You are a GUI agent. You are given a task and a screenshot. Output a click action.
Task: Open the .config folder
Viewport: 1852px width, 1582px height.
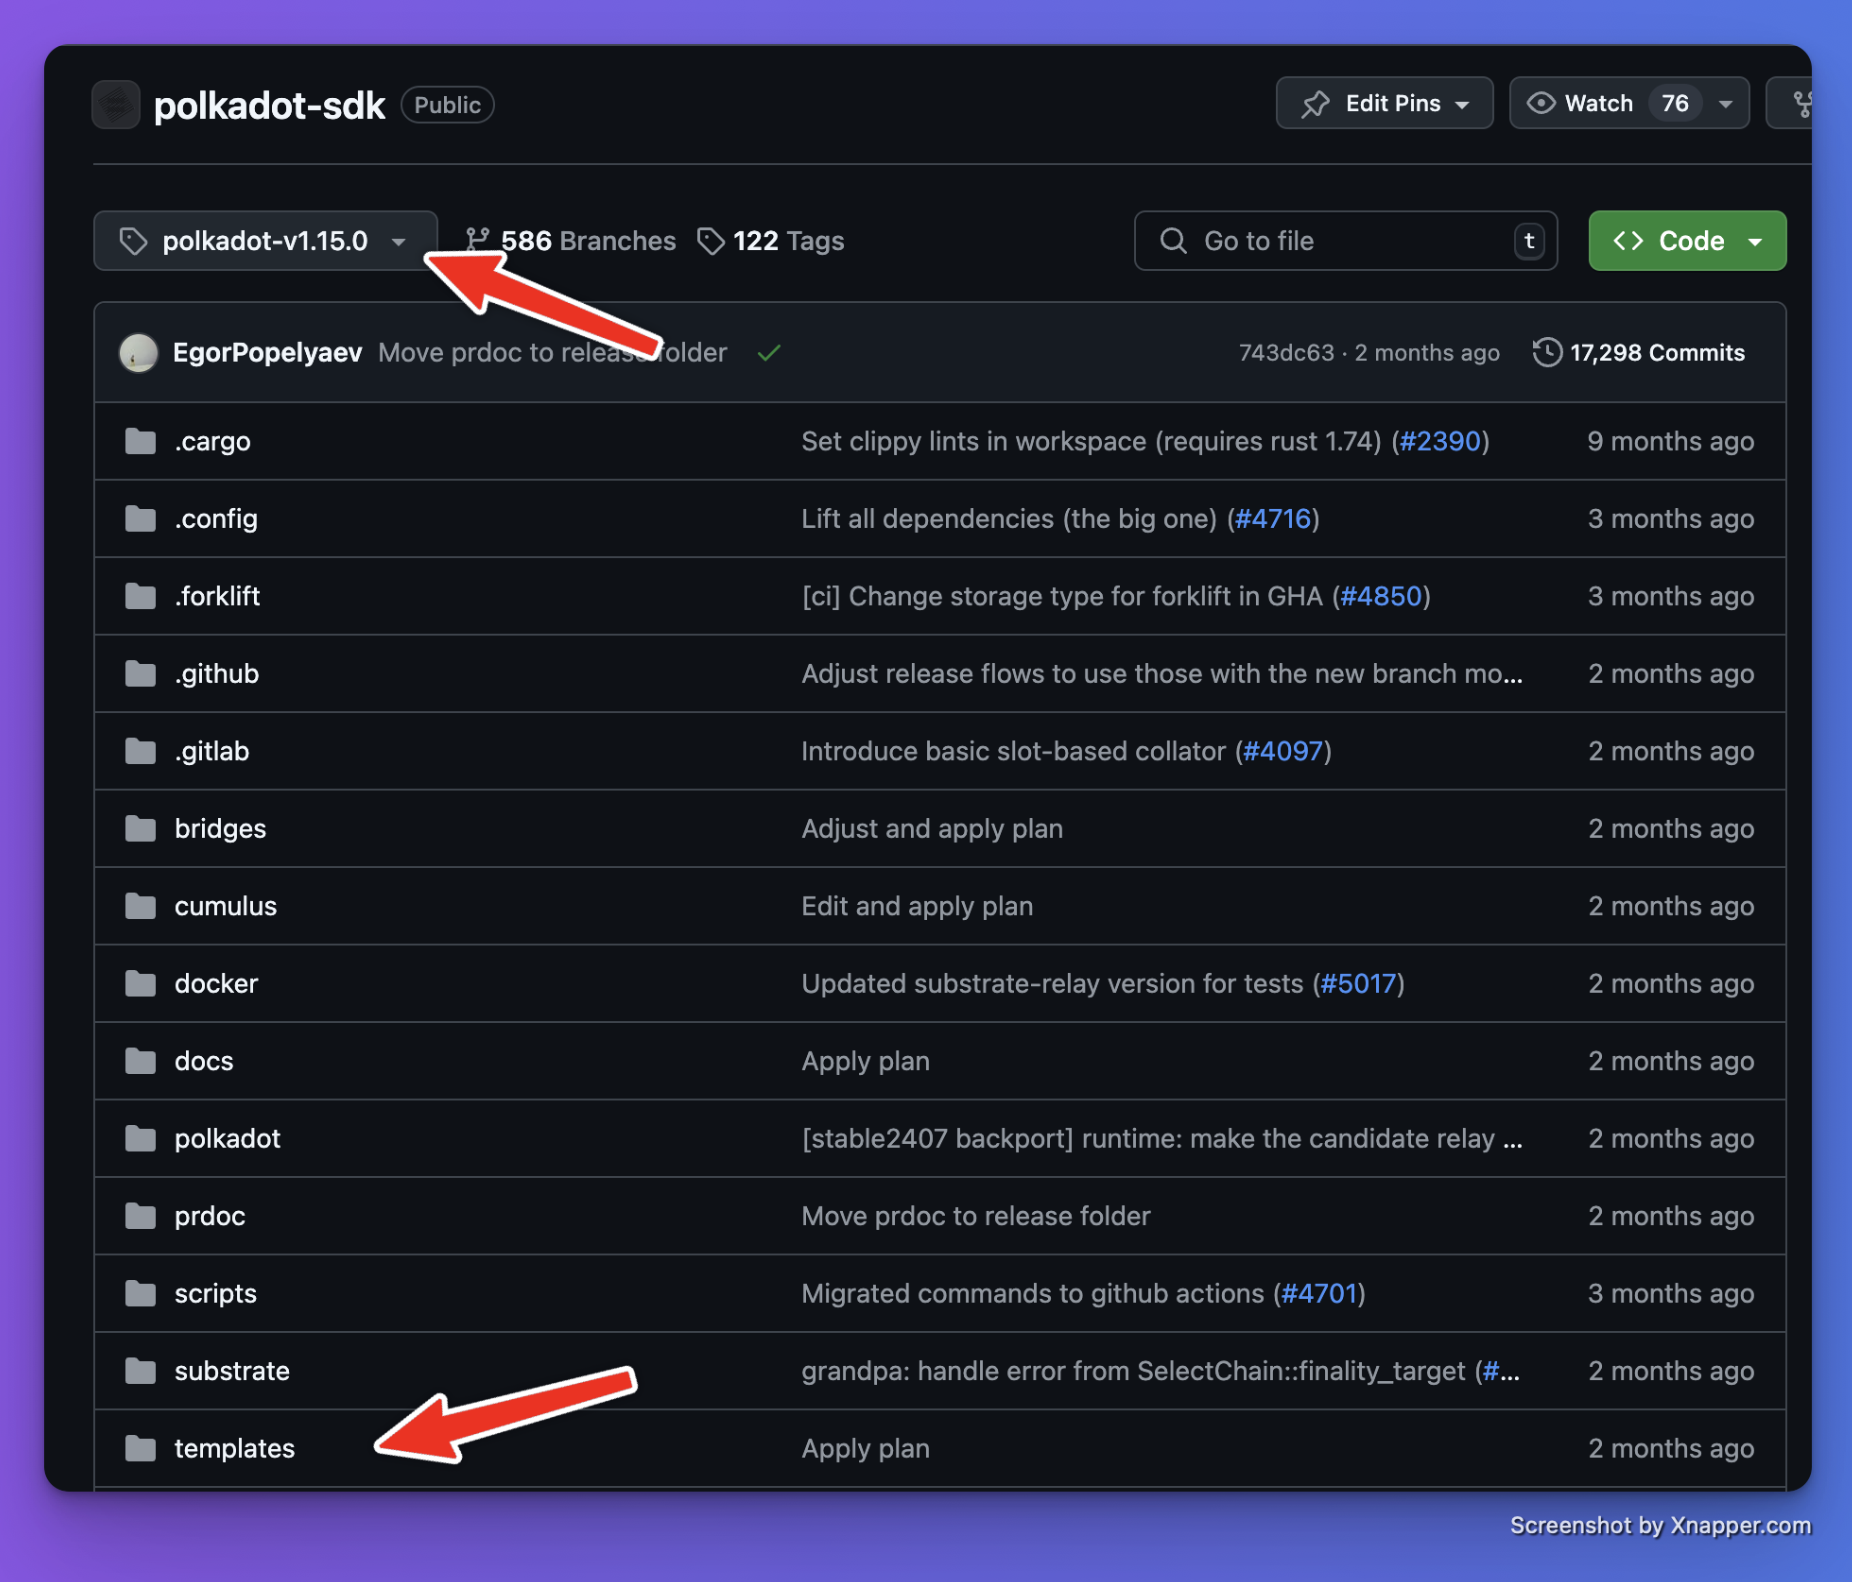pyautogui.click(x=216, y=519)
